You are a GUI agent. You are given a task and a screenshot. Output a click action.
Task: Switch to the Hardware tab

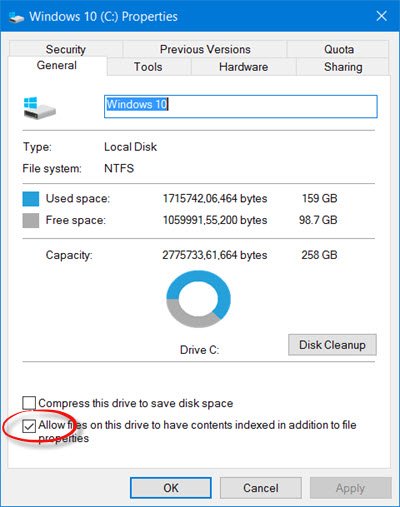click(x=243, y=67)
